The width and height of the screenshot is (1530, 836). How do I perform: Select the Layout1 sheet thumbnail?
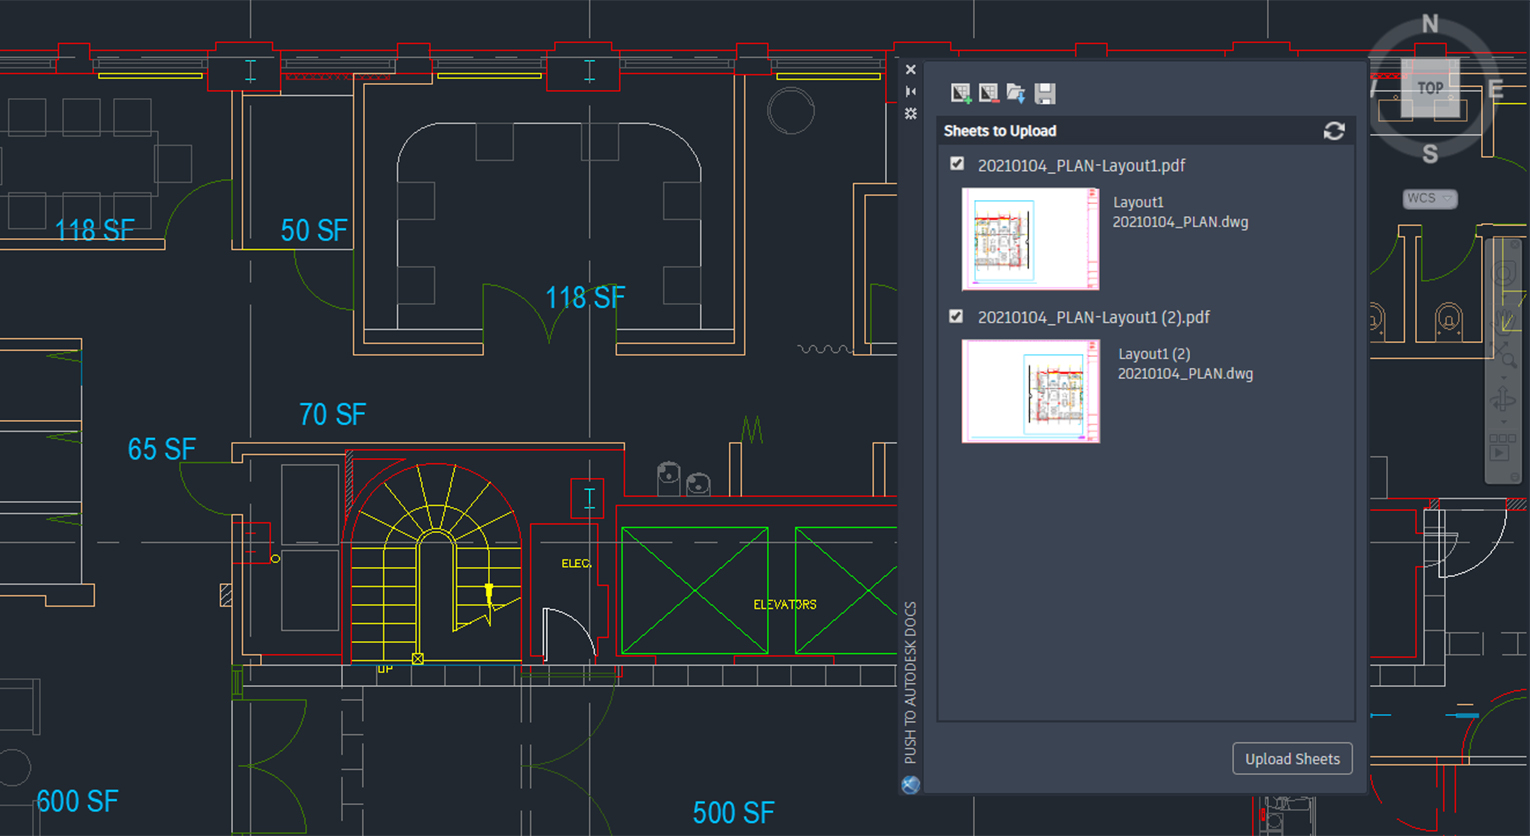tap(1030, 239)
